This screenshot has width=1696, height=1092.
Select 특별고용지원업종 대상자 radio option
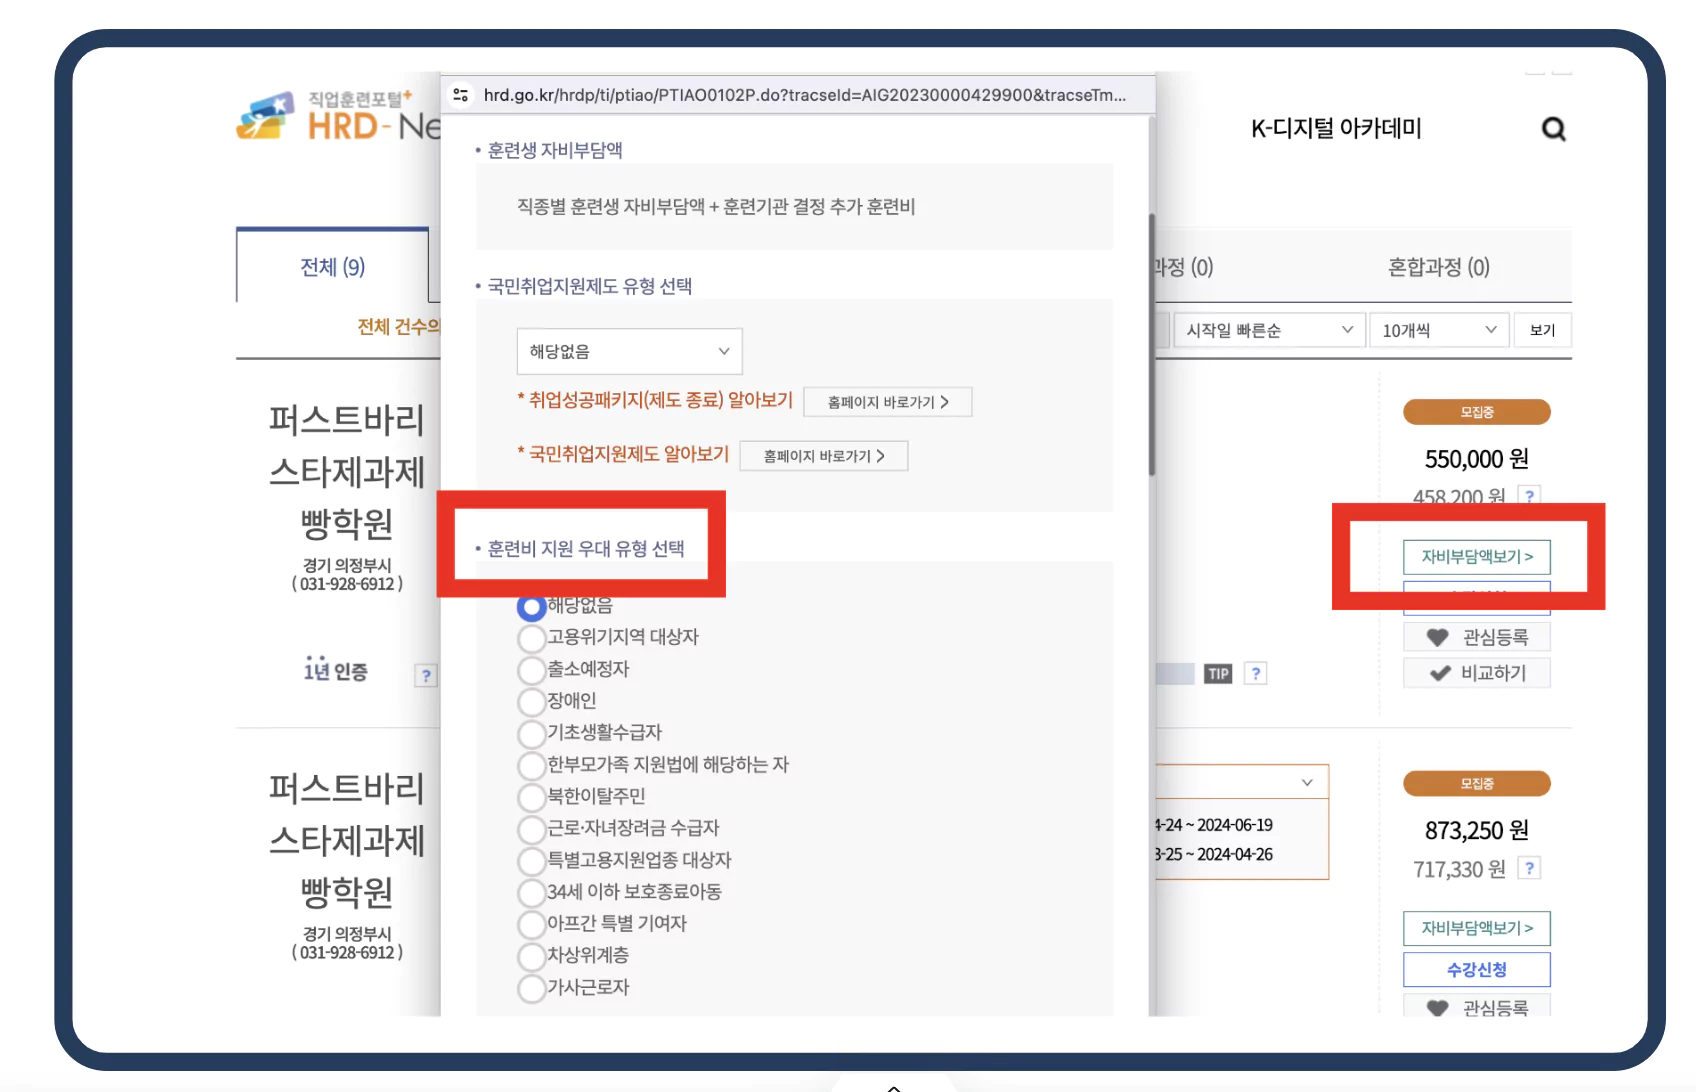click(x=531, y=861)
